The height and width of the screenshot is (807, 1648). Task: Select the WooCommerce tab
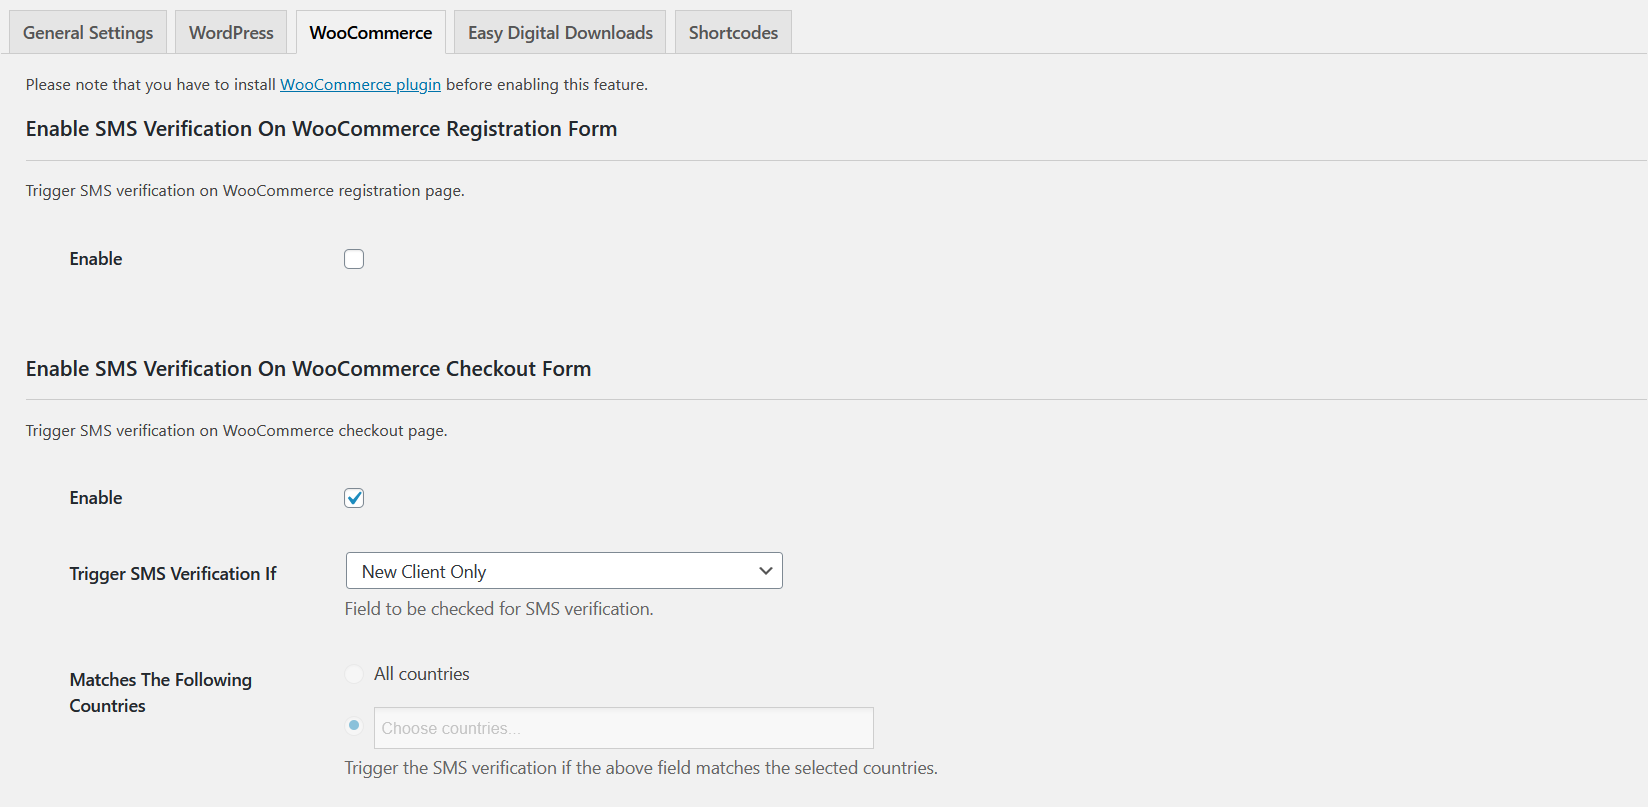click(371, 33)
